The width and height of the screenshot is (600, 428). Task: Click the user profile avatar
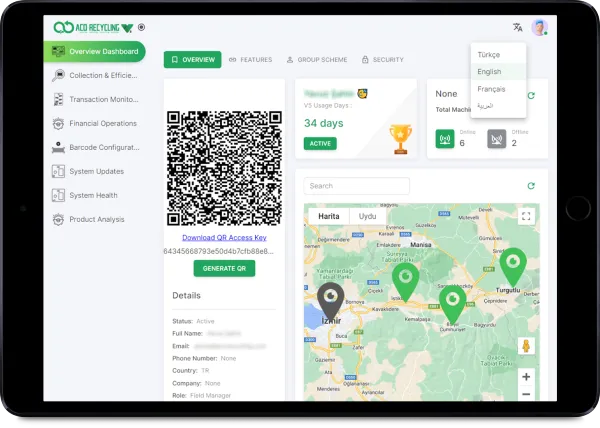tap(540, 27)
